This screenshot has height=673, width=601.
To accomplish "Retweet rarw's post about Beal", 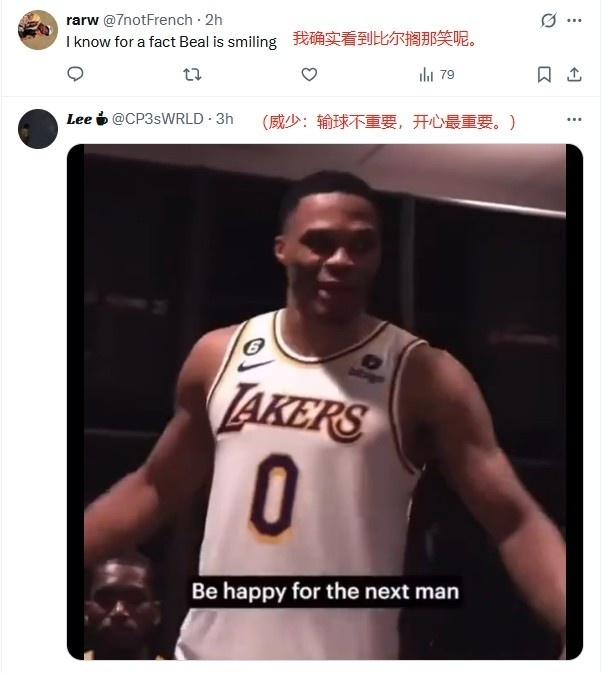I will point(192,74).
